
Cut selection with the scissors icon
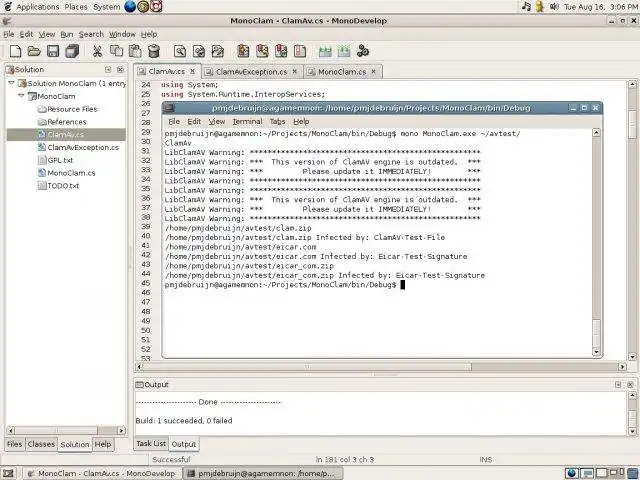97,51
